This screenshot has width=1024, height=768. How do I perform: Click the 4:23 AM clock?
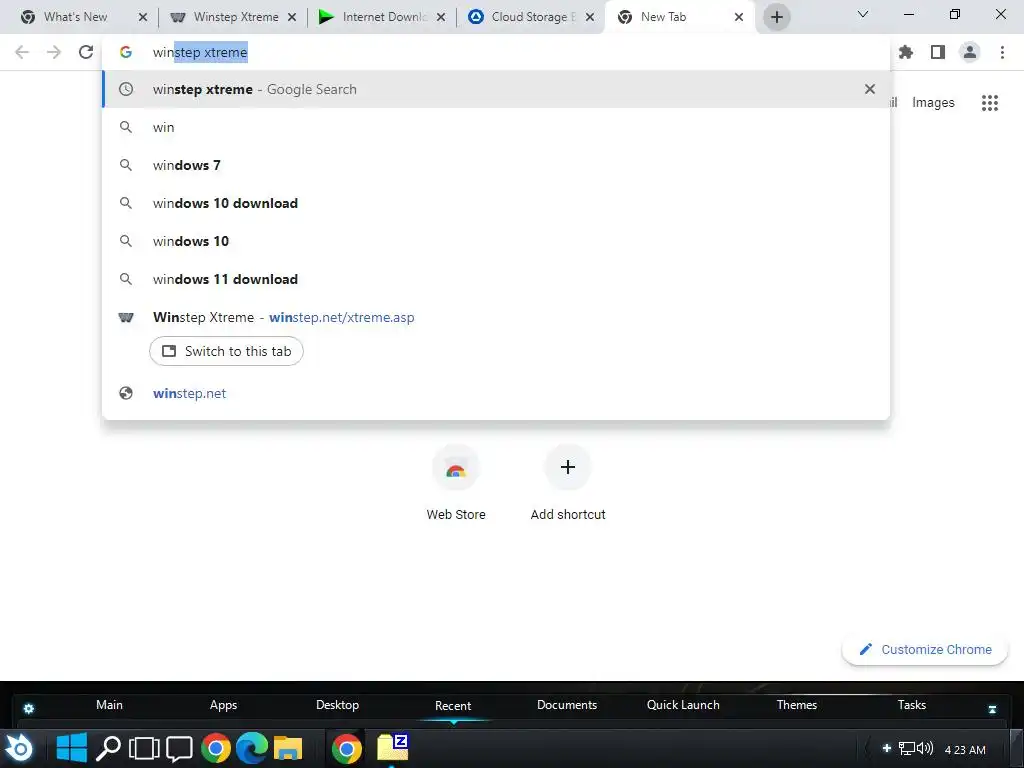coord(965,750)
